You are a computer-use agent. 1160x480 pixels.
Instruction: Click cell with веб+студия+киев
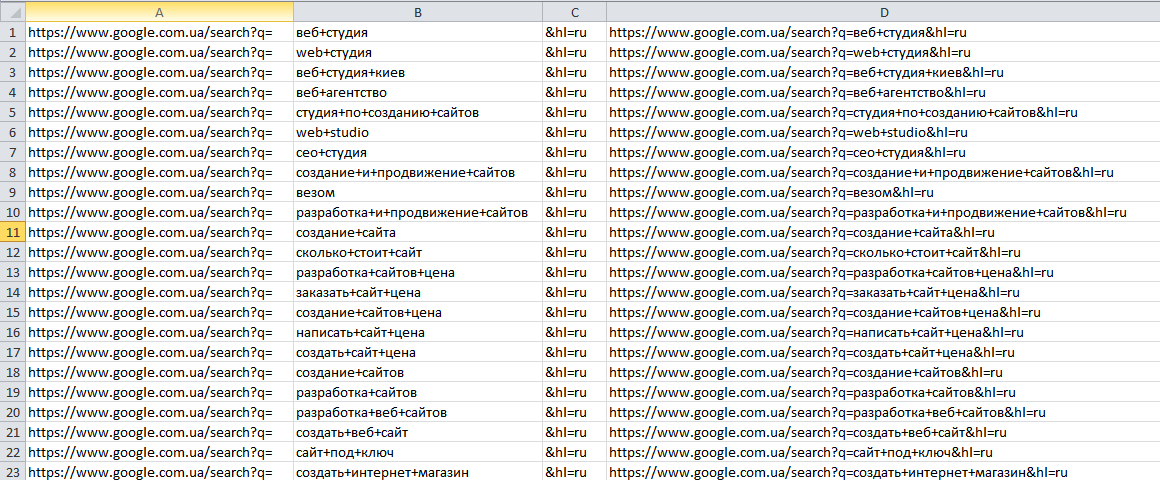pyautogui.click(x=418, y=72)
